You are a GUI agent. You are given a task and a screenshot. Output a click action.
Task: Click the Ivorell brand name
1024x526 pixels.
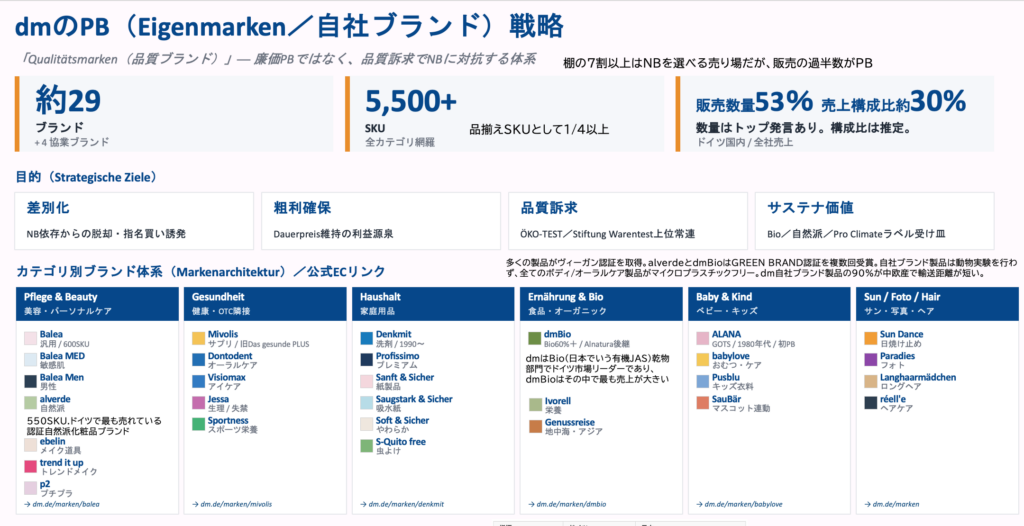(558, 401)
